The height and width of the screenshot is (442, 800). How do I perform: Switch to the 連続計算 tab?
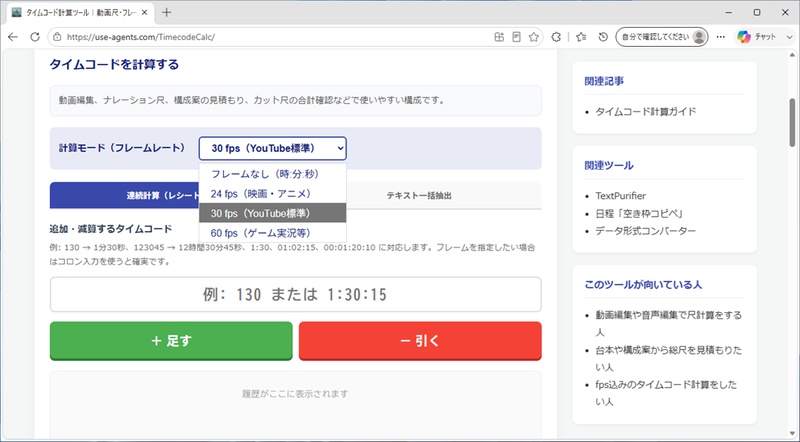pos(124,195)
